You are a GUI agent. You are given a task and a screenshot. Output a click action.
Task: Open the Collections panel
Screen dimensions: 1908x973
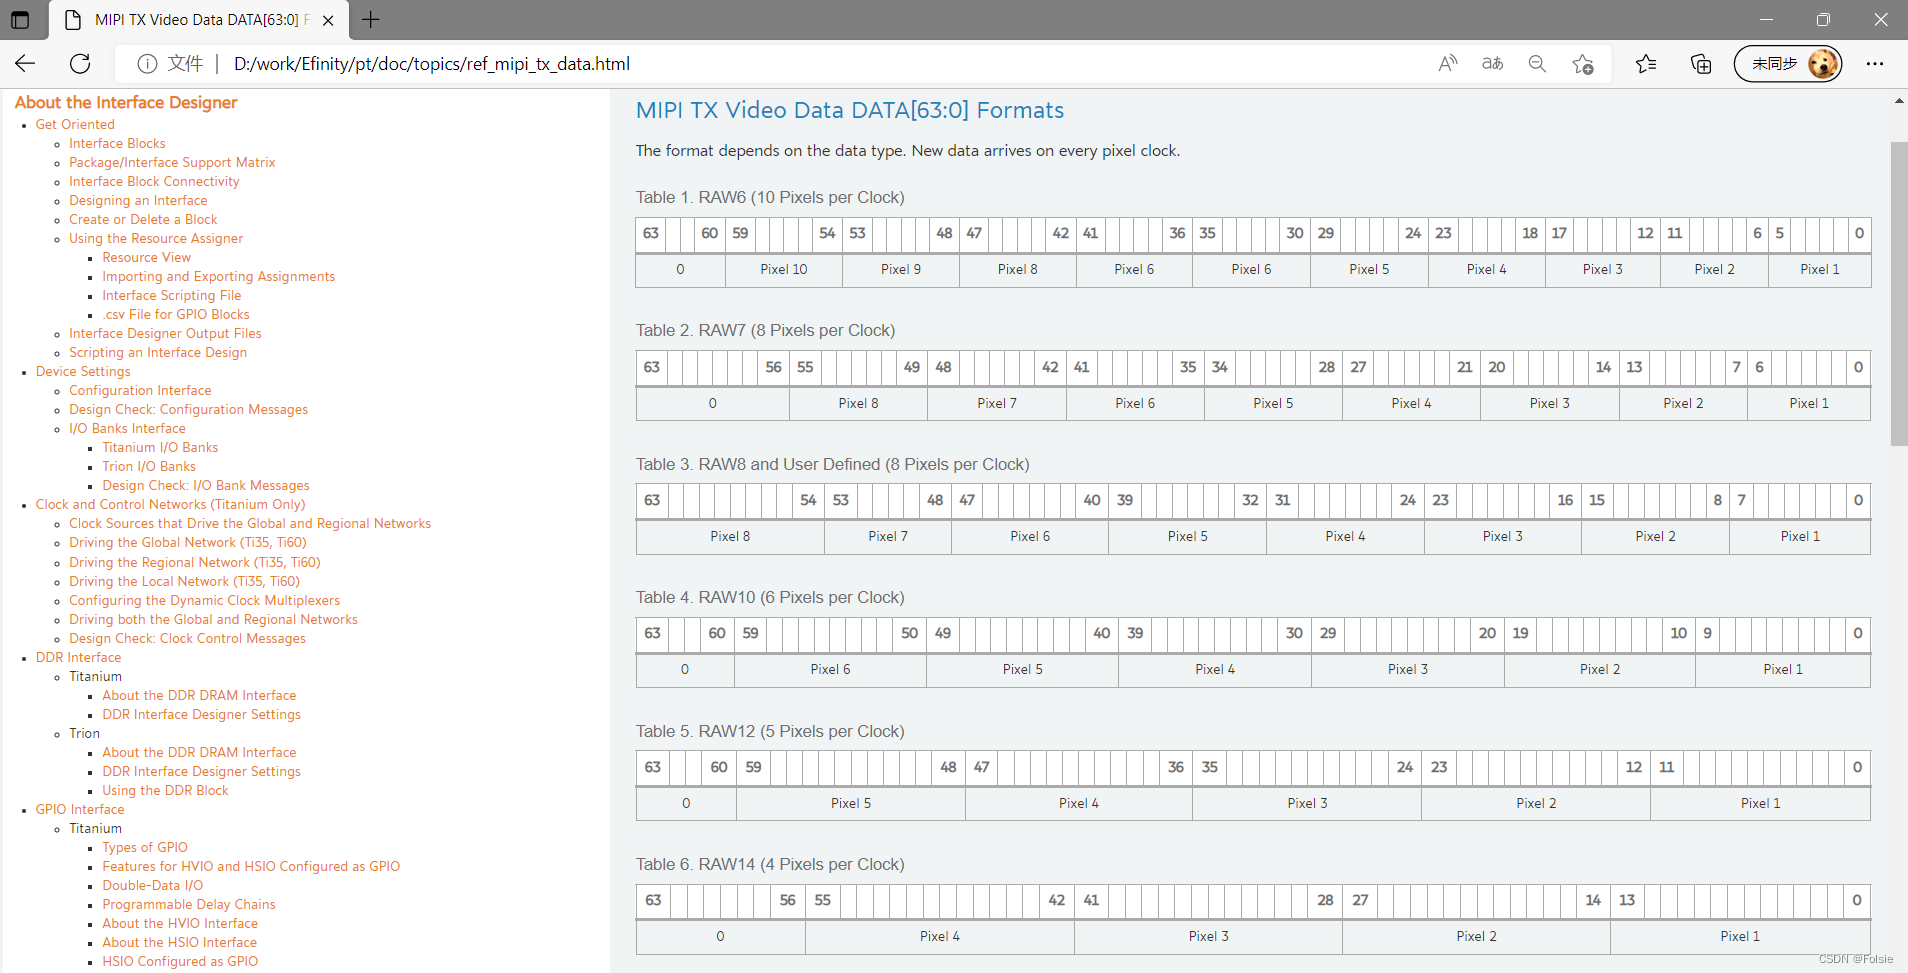pyautogui.click(x=1700, y=64)
